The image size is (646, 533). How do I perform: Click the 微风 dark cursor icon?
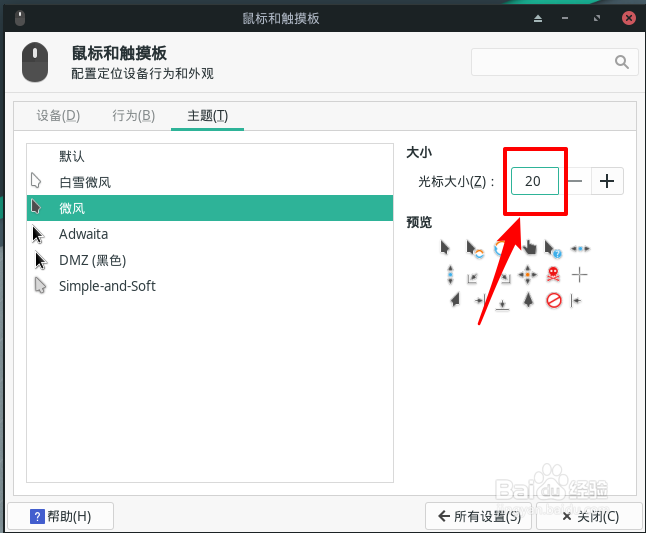pyautogui.click(x=36, y=207)
